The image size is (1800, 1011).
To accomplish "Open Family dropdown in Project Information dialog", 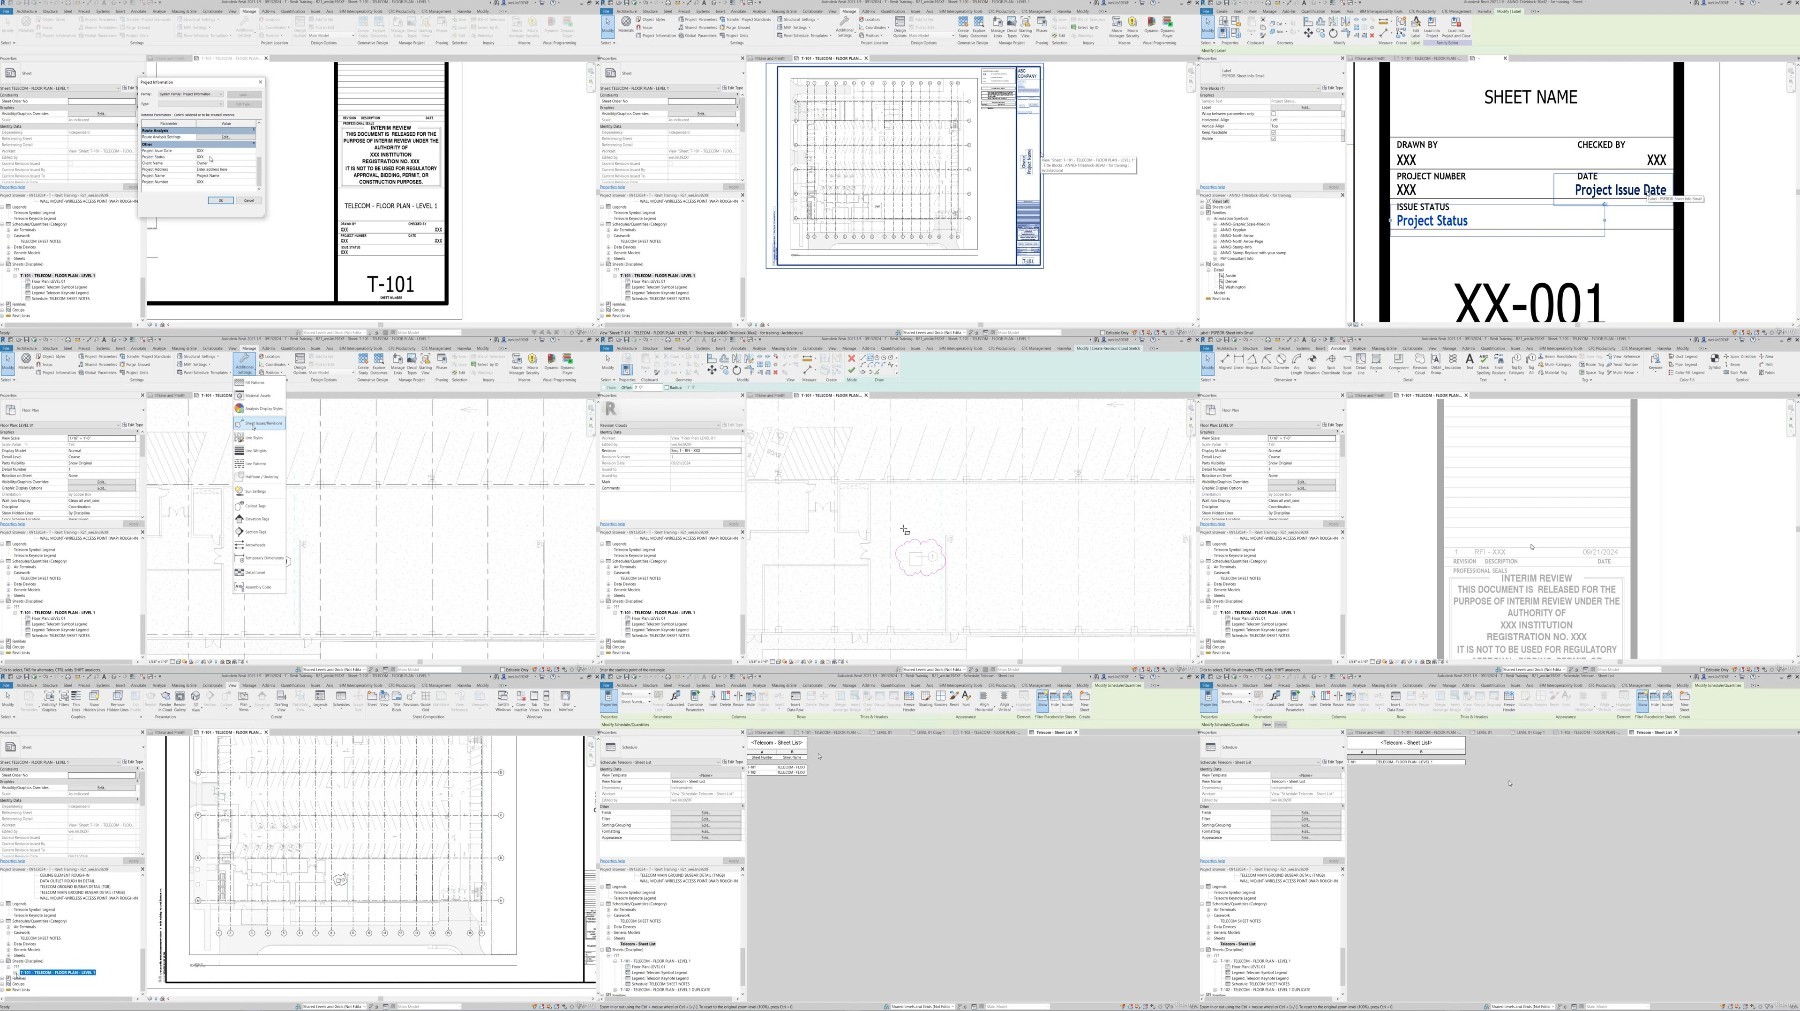I will pyautogui.click(x=191, y=94).
